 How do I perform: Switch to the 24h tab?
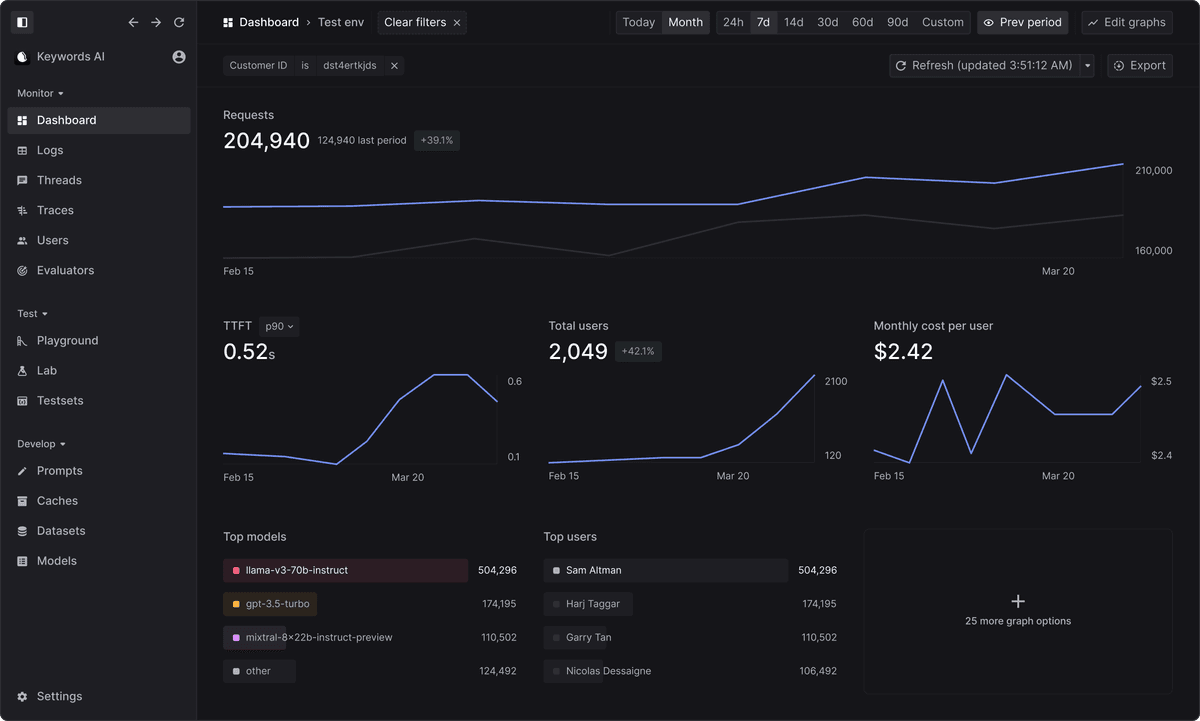[x=732, y=21]
